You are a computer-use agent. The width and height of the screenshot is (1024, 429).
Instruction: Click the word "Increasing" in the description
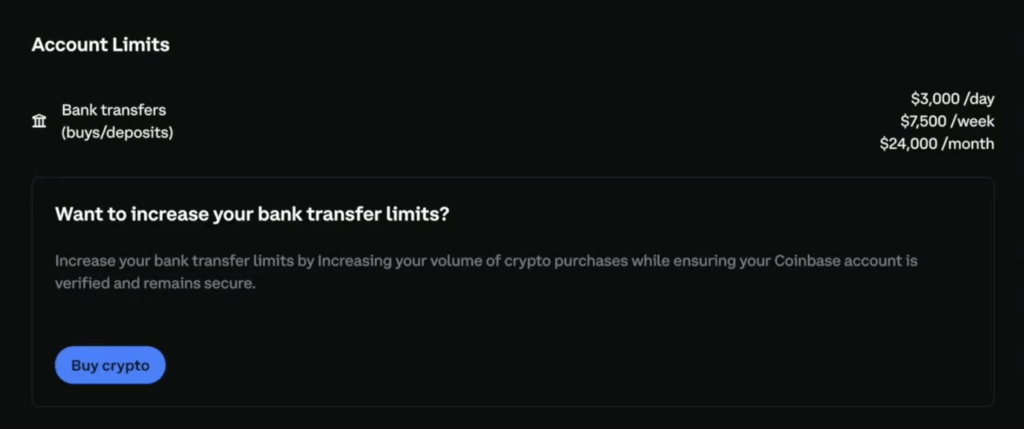pos(357,261)
